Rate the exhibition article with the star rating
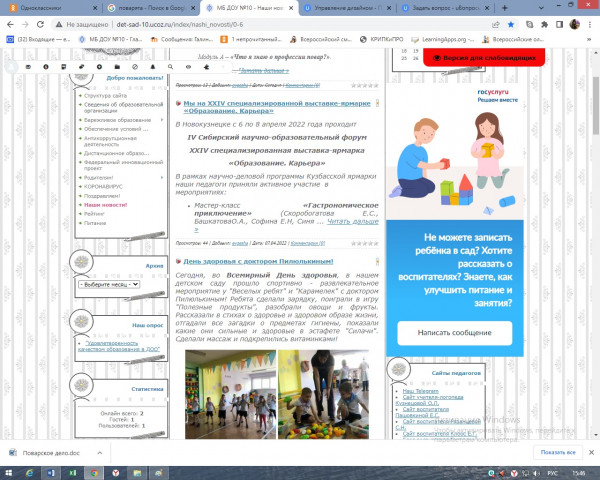This screenshot has width=600, height=480. pos(365,243)
